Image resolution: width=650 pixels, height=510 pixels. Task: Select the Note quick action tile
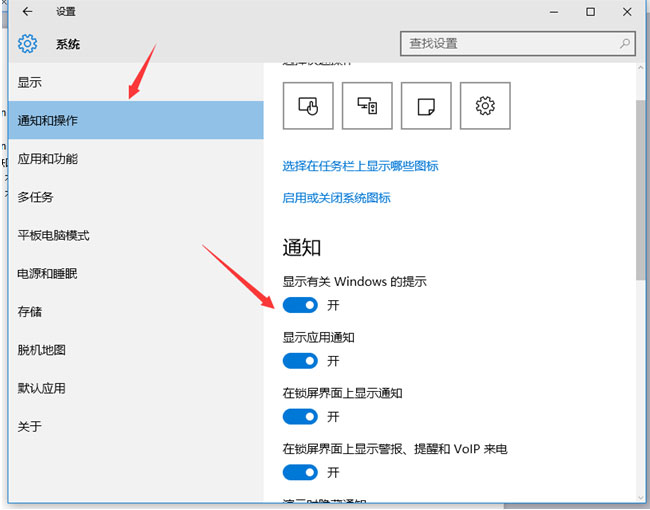(x=426, y=106)
